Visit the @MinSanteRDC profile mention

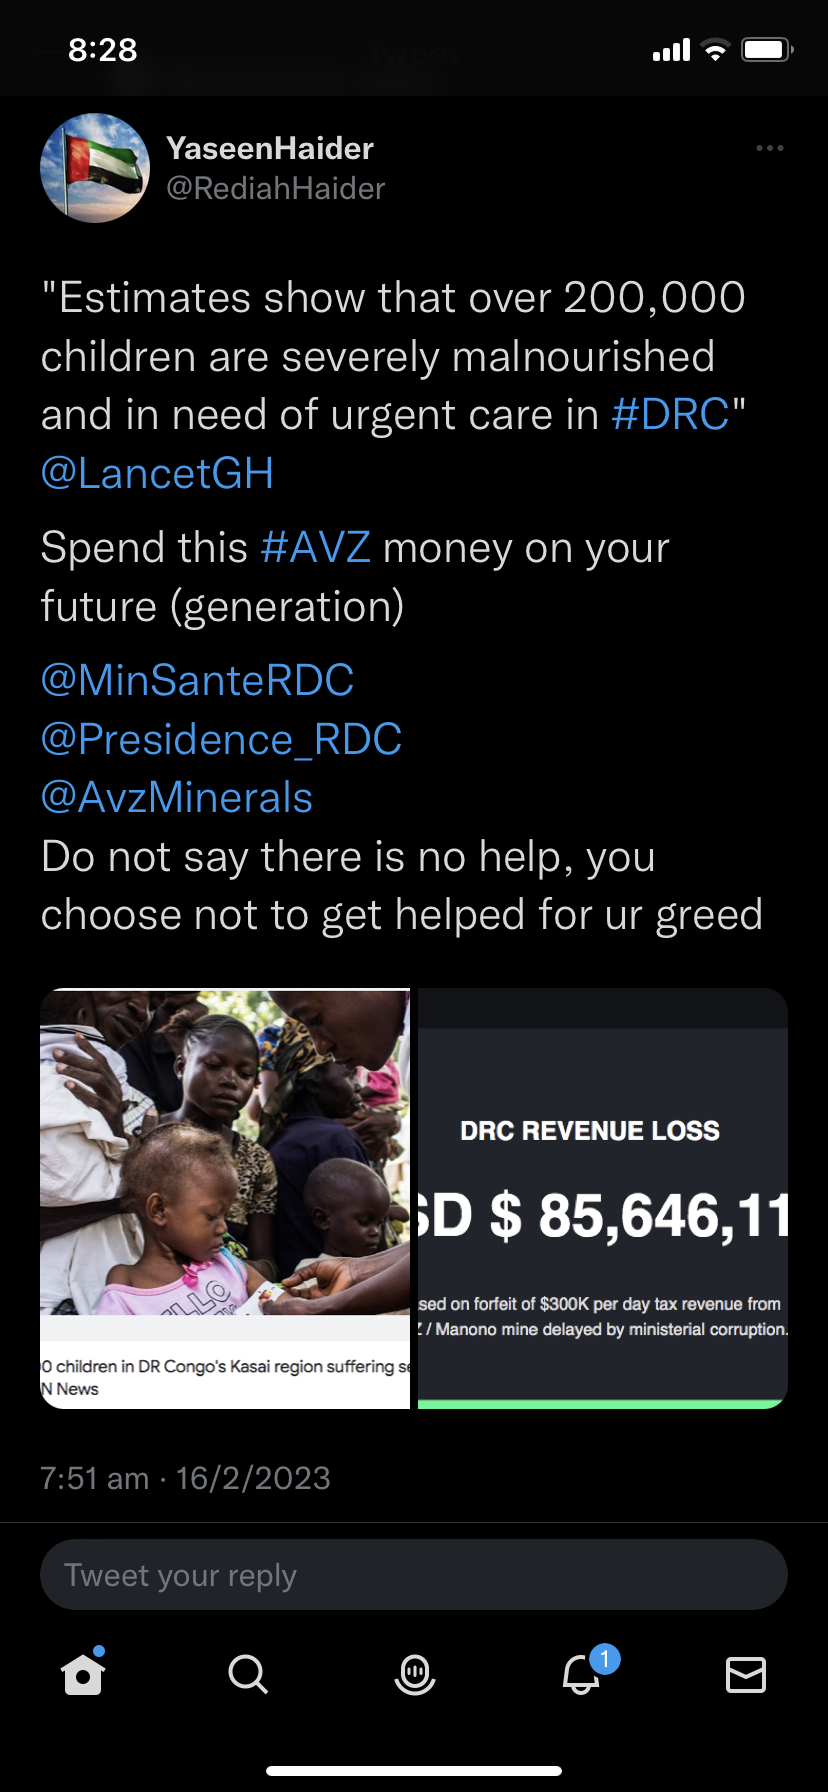coord(197,681)
